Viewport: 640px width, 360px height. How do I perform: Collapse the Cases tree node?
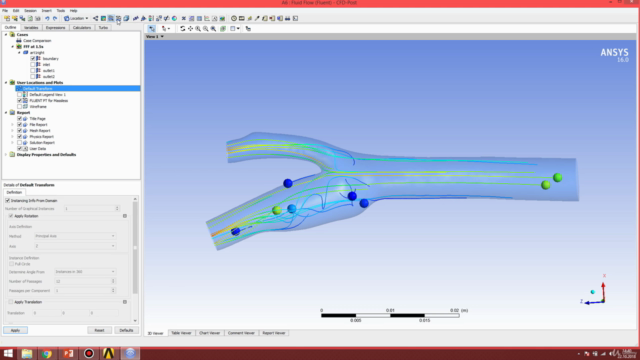click(x=6, y=35)
